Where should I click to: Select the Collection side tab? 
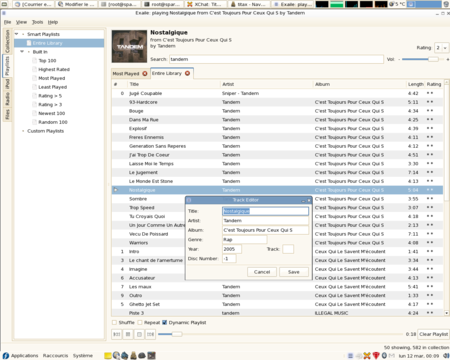7,41
